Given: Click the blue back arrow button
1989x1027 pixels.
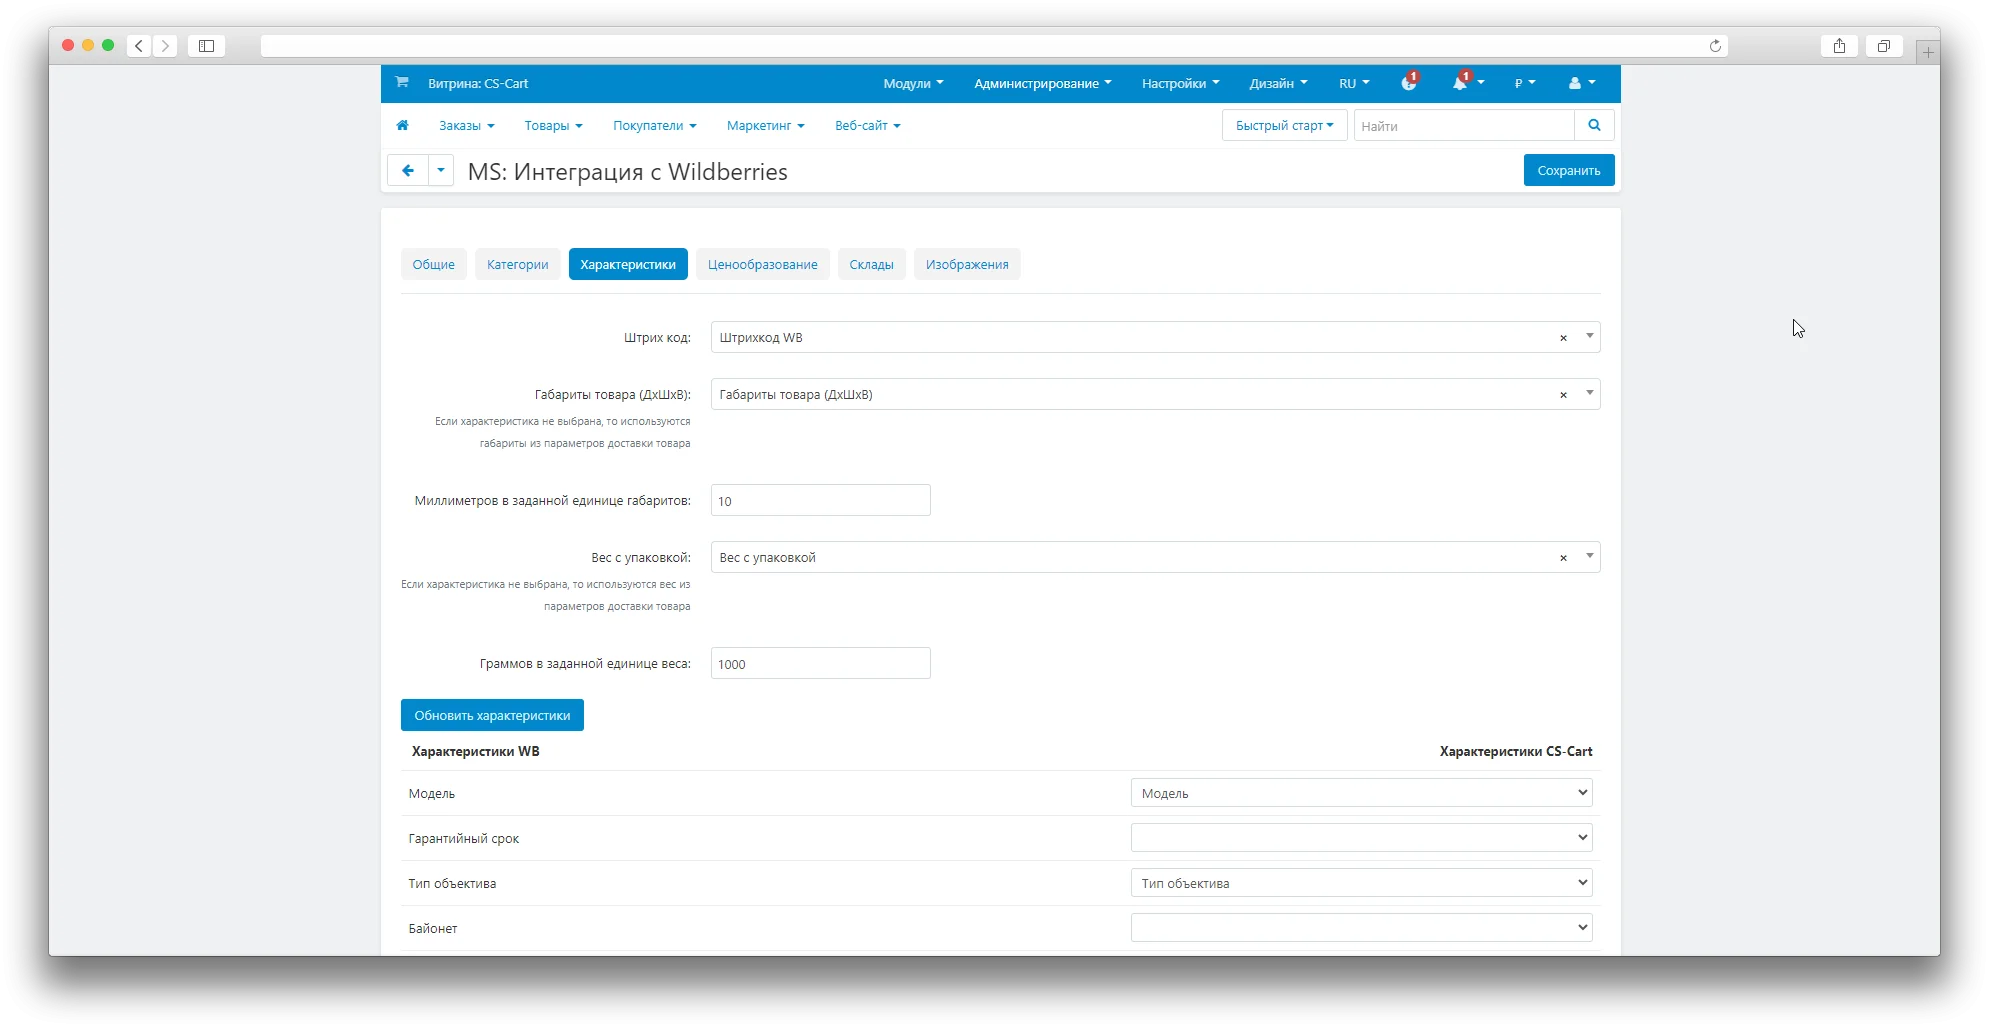Looking at the screenshot, I should [408, 170].
